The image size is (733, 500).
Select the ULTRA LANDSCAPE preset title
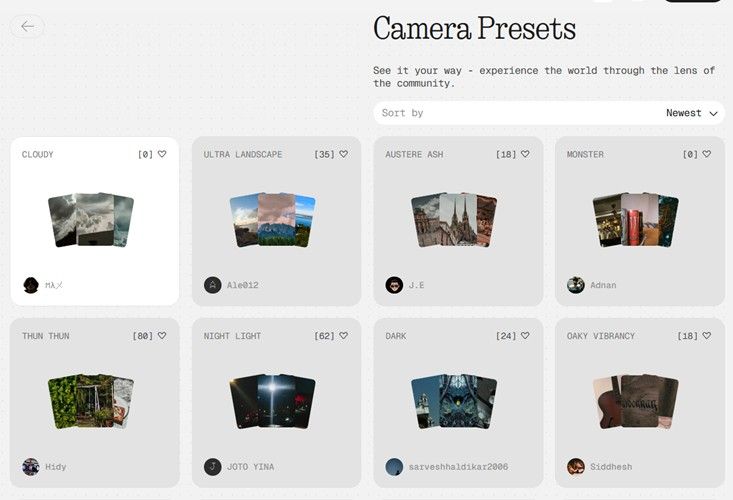click(243, 154)
